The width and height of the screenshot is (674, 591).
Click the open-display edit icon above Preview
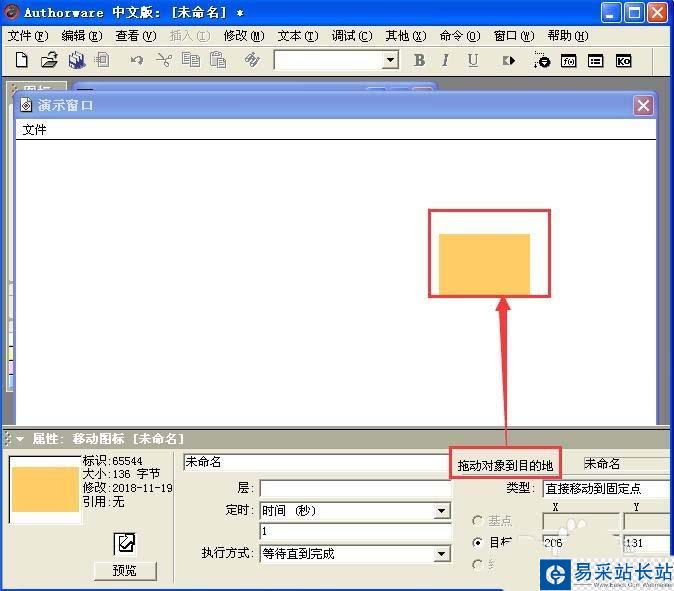point(125,543)
